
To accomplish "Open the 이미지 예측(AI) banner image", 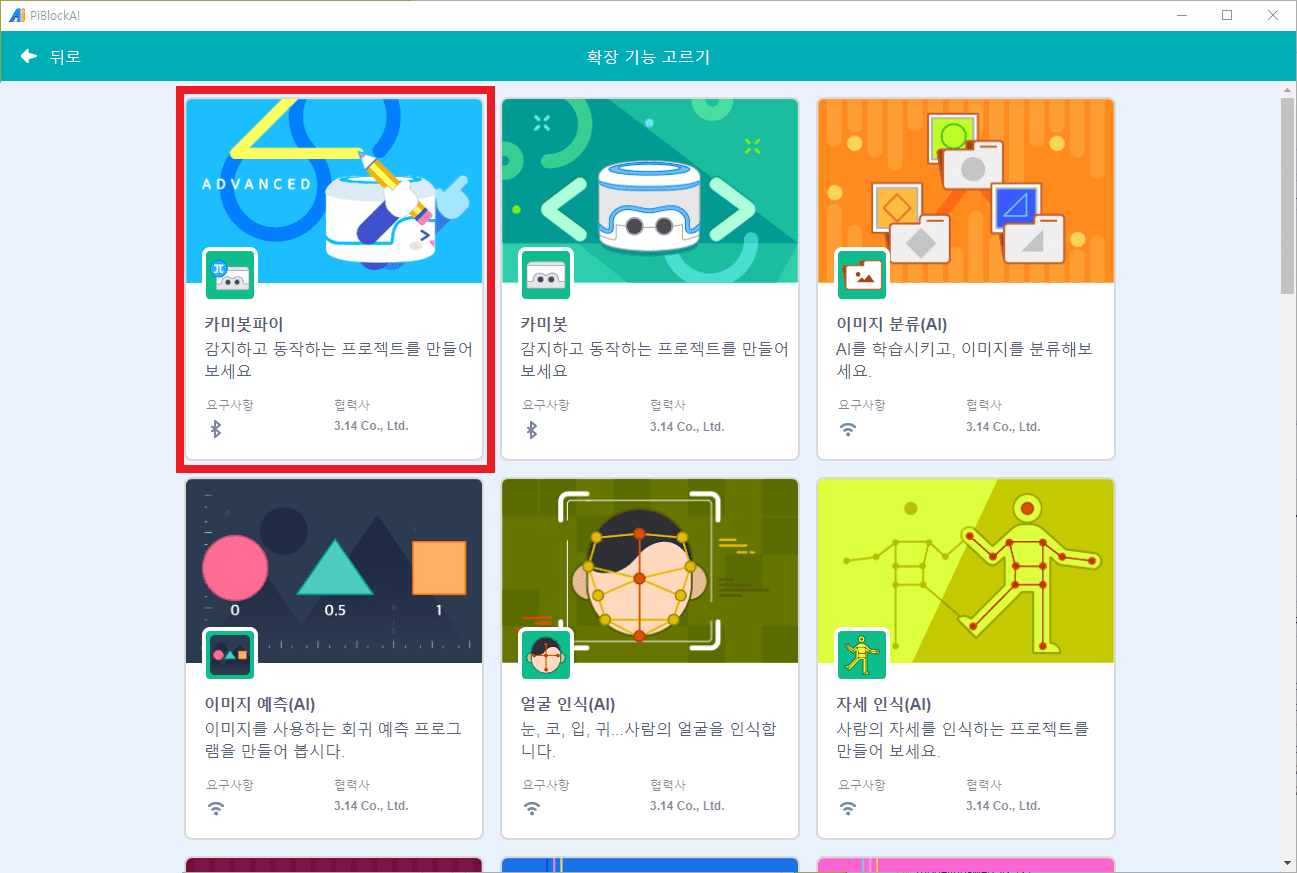I will (x=334, y=571).
